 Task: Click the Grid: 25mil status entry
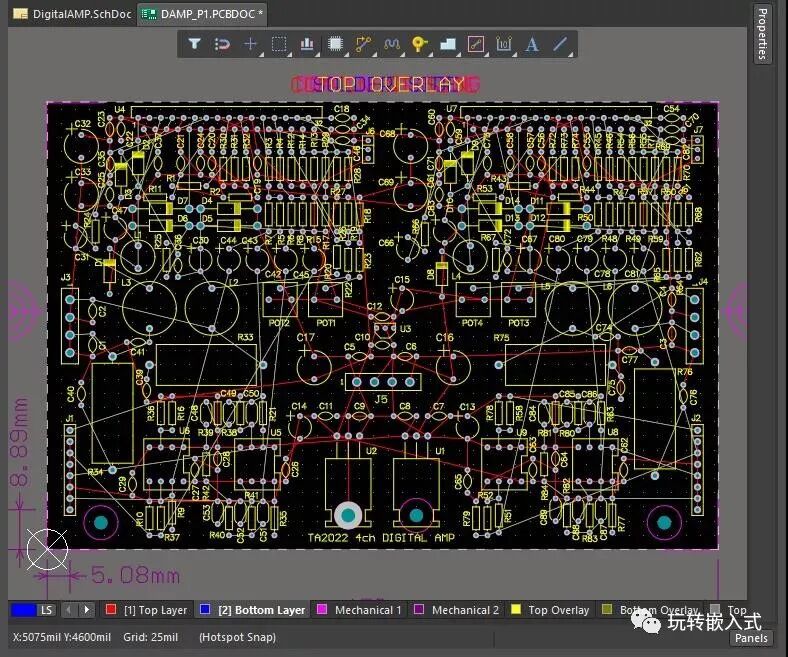click(150, 637)
